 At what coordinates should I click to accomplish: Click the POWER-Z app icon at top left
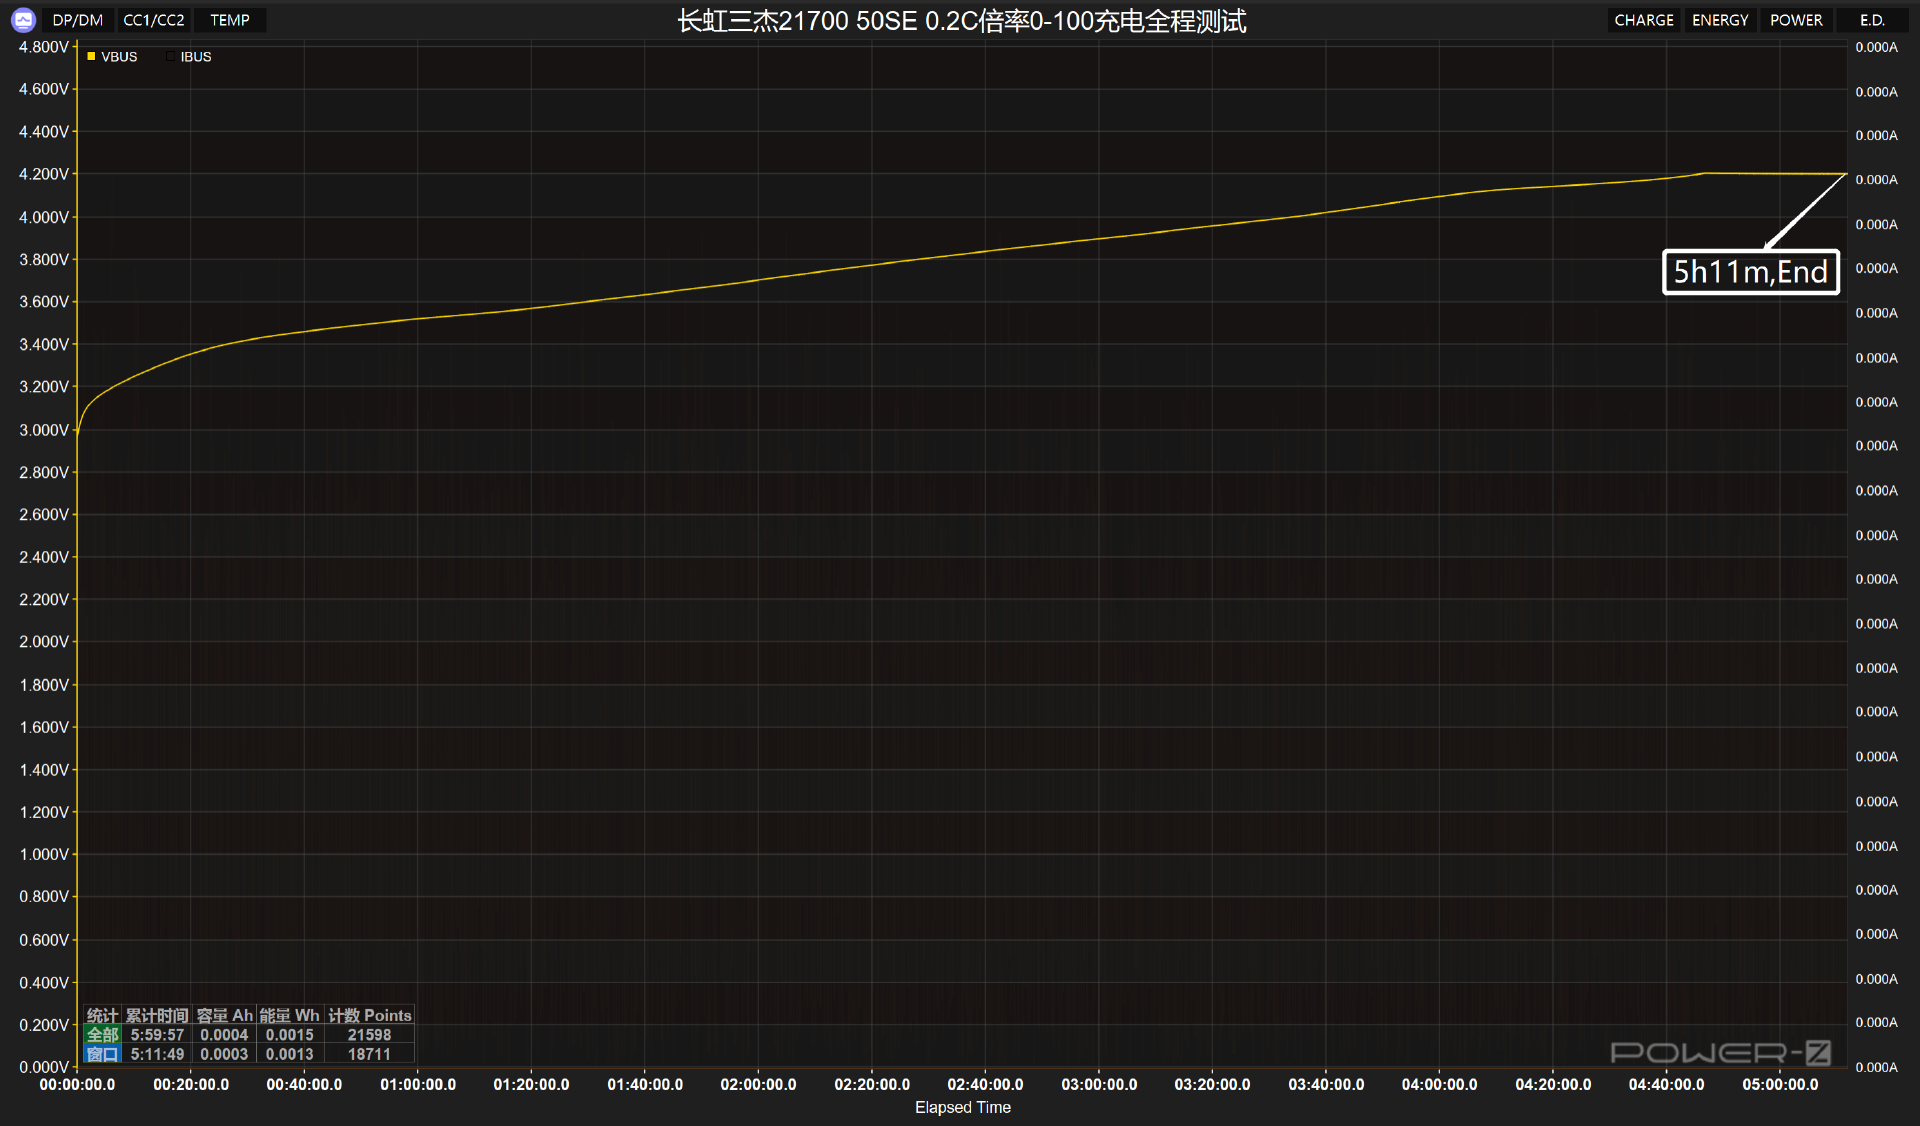tap(23, 20)
